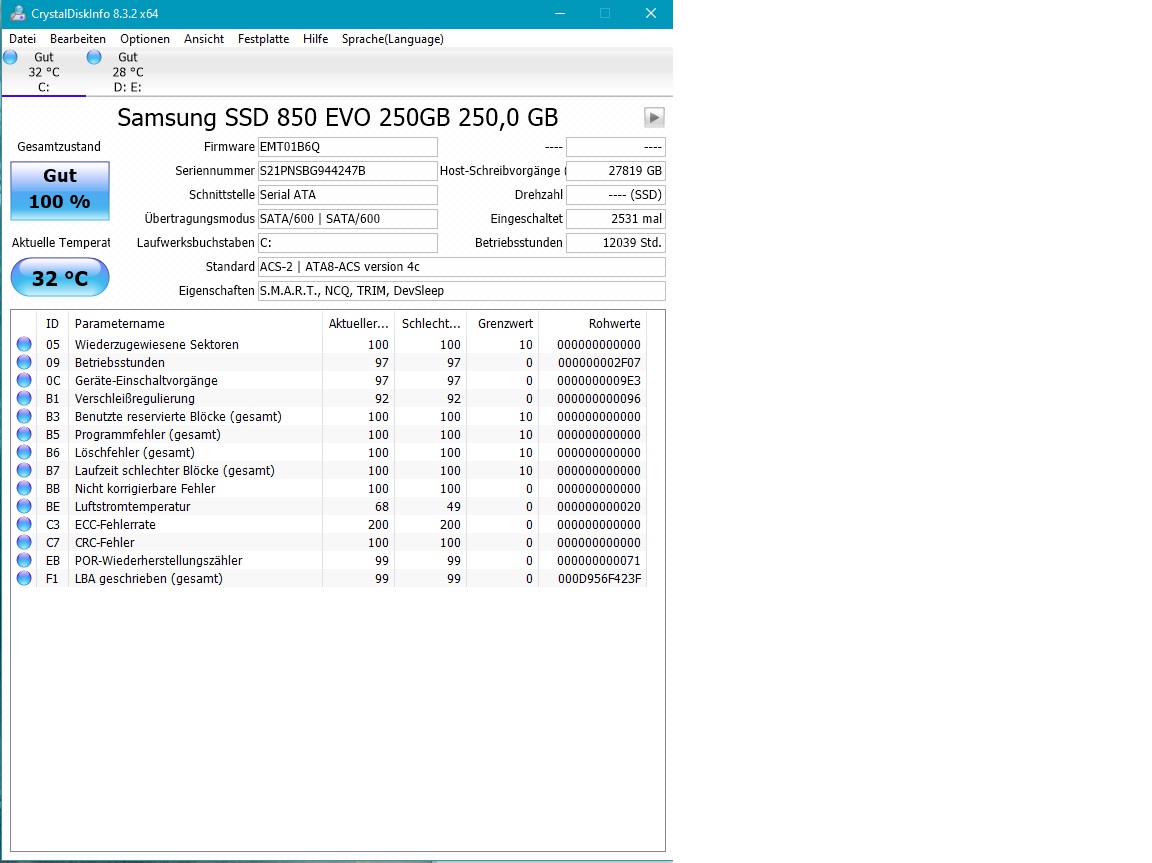The height and width of the screenshot is (863, 1152).
Task: Open the Hilfe menu
Action: point(315,39)
